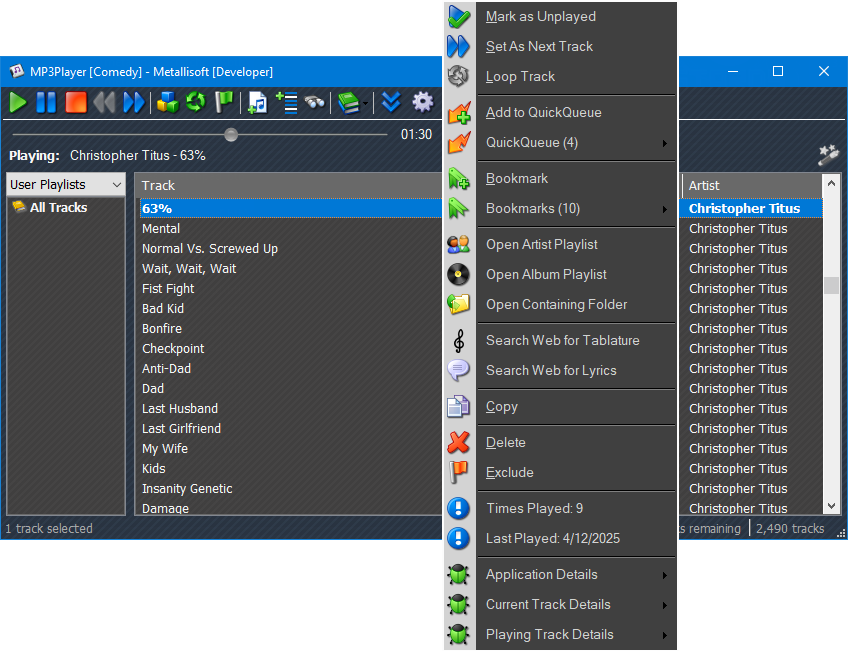Click the green Play button
Image resolution: width=848 pixels, height=652 pixels.
click(18, 102)
